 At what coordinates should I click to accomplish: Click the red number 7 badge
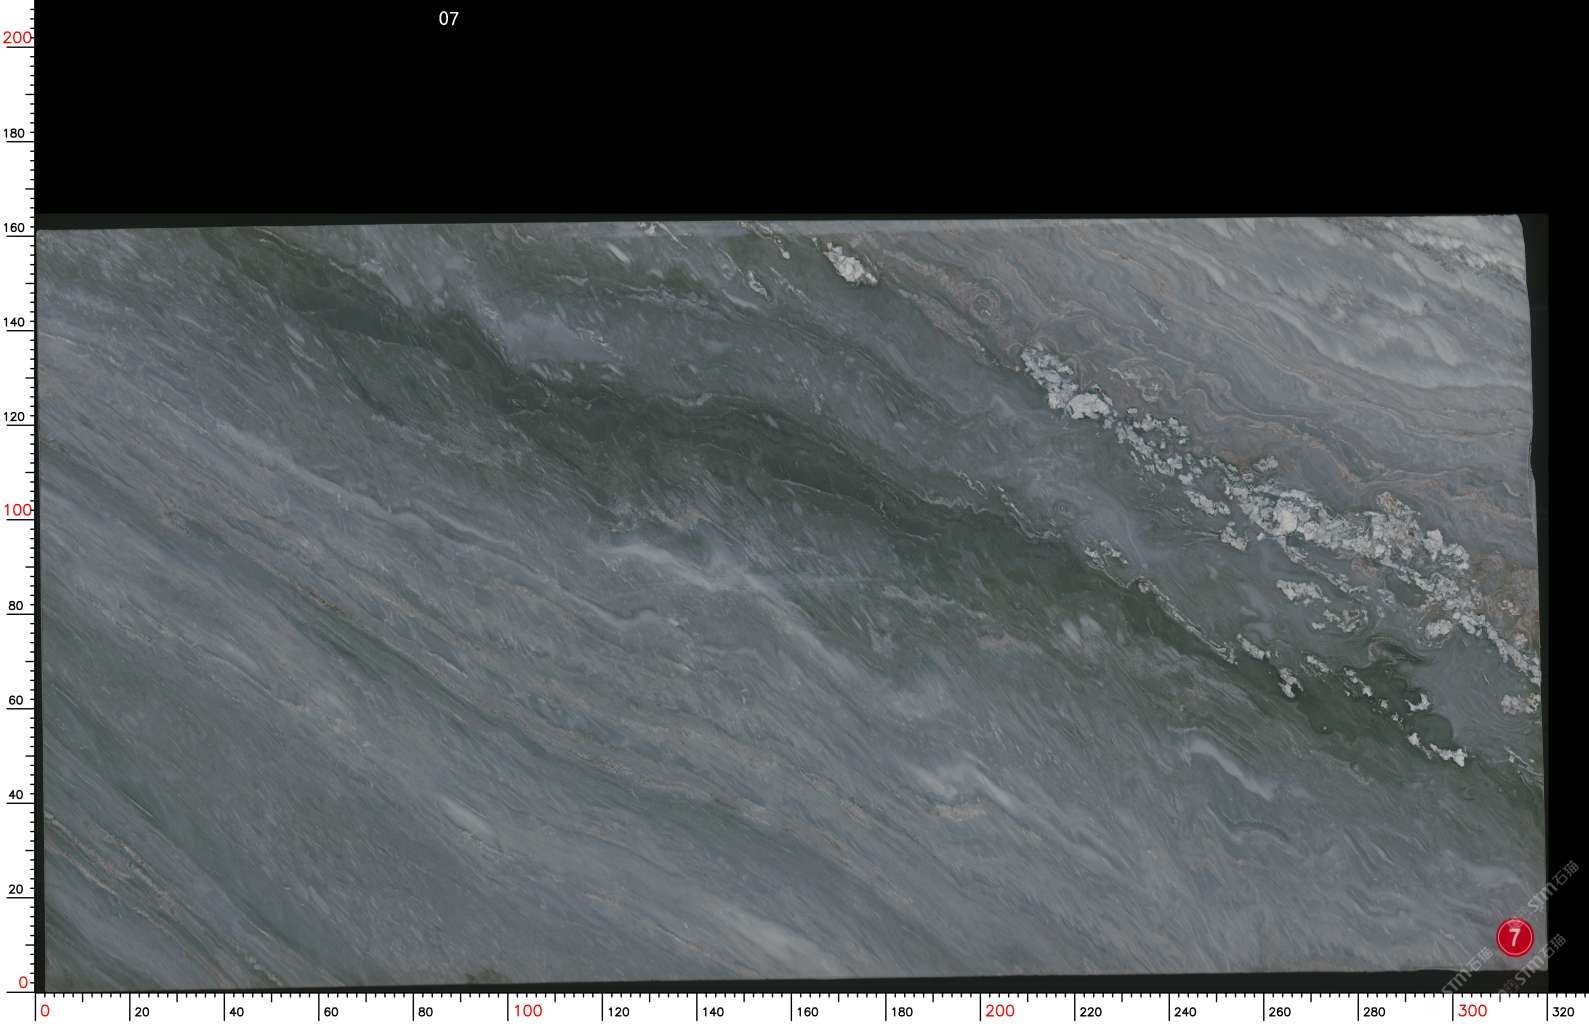click(x=1514, y=937)
